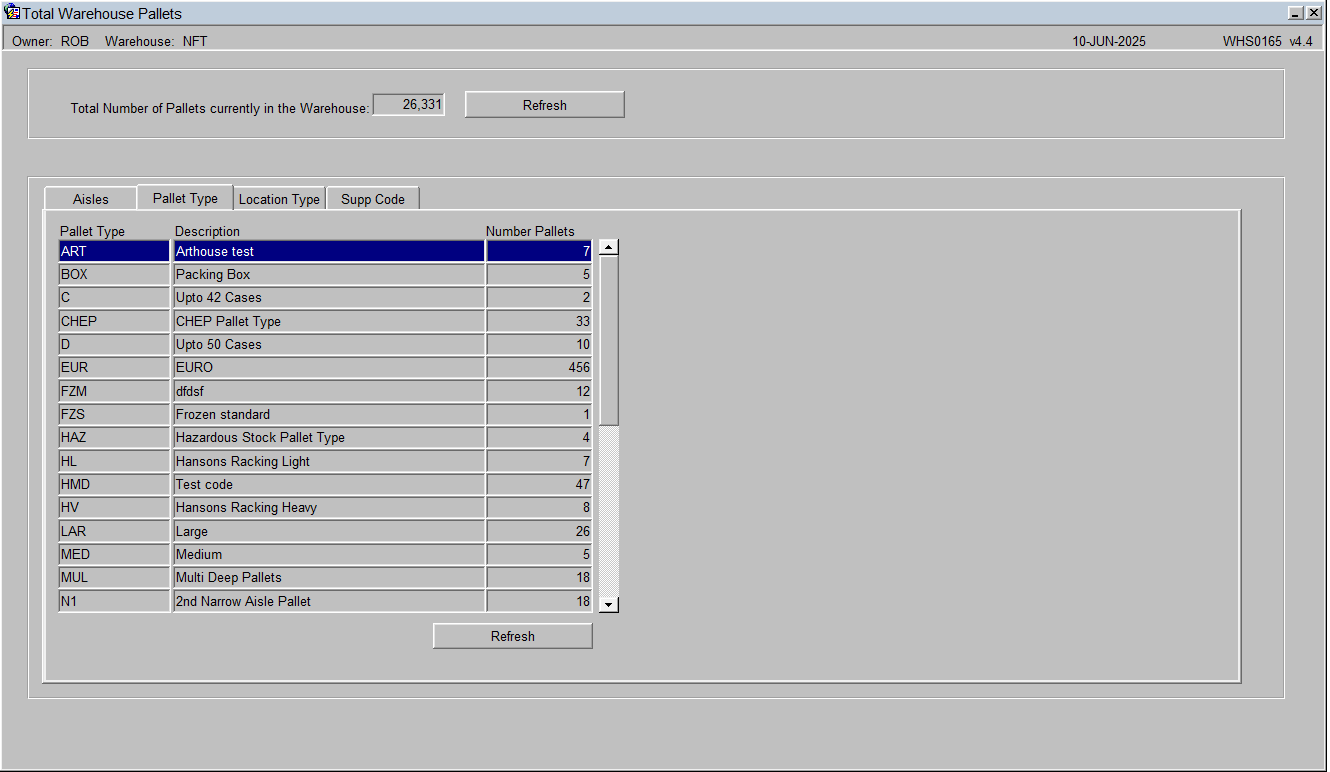Click the Upto 42 Cases description
This screenshot has width=1330, height=772.
tap(329, 297)
